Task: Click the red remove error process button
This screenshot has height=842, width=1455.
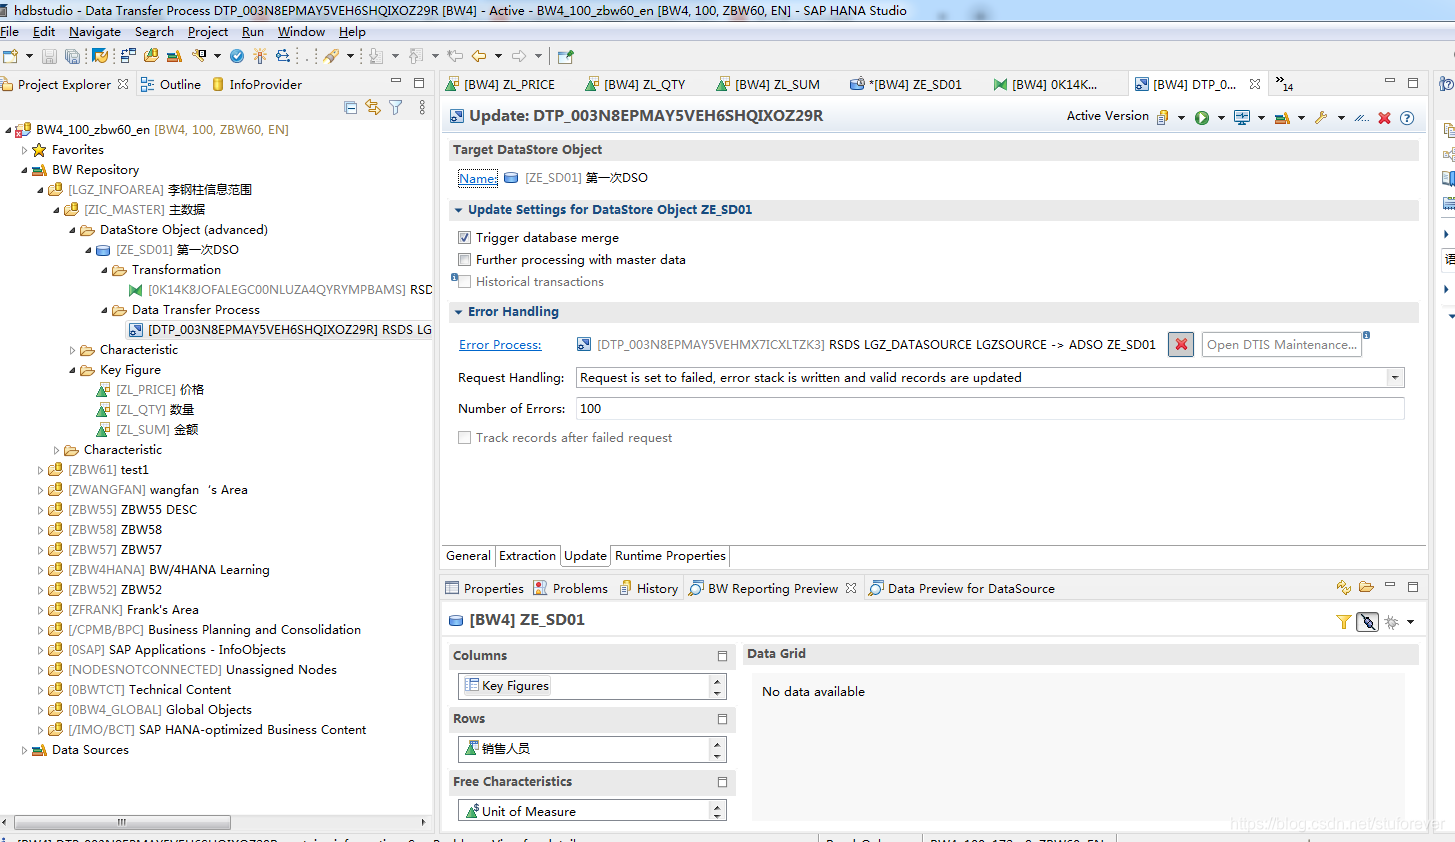Action: coord(1181,344)
